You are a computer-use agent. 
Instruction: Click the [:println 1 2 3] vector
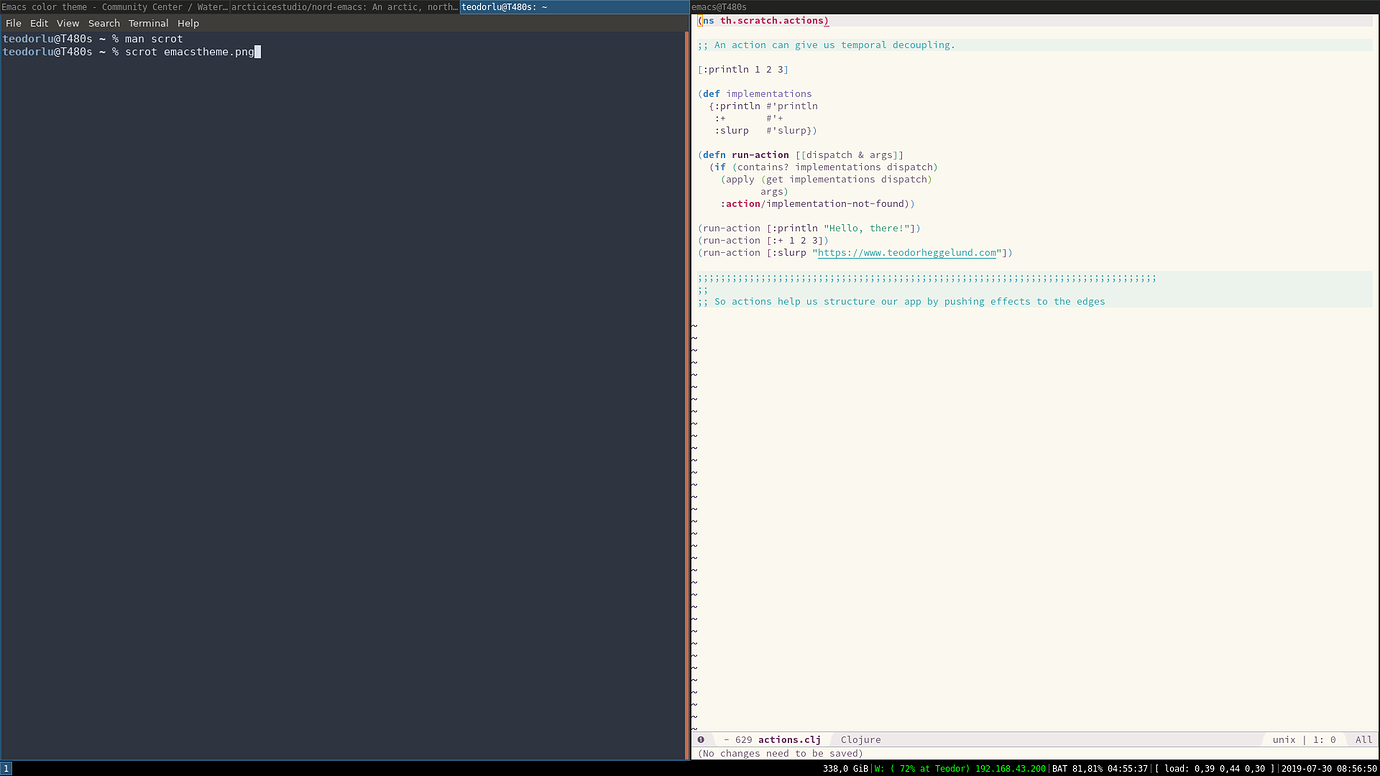(x=743, y=69)
